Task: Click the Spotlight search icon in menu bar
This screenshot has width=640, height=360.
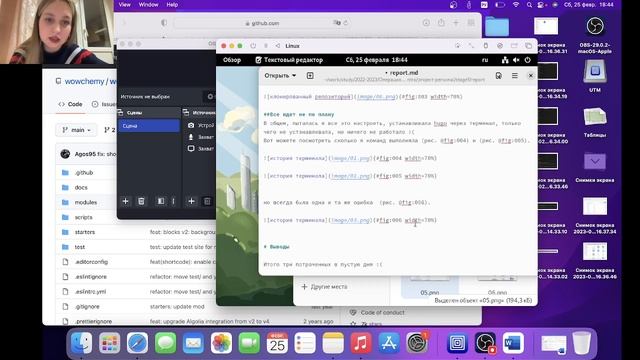Action: [529, 4]
